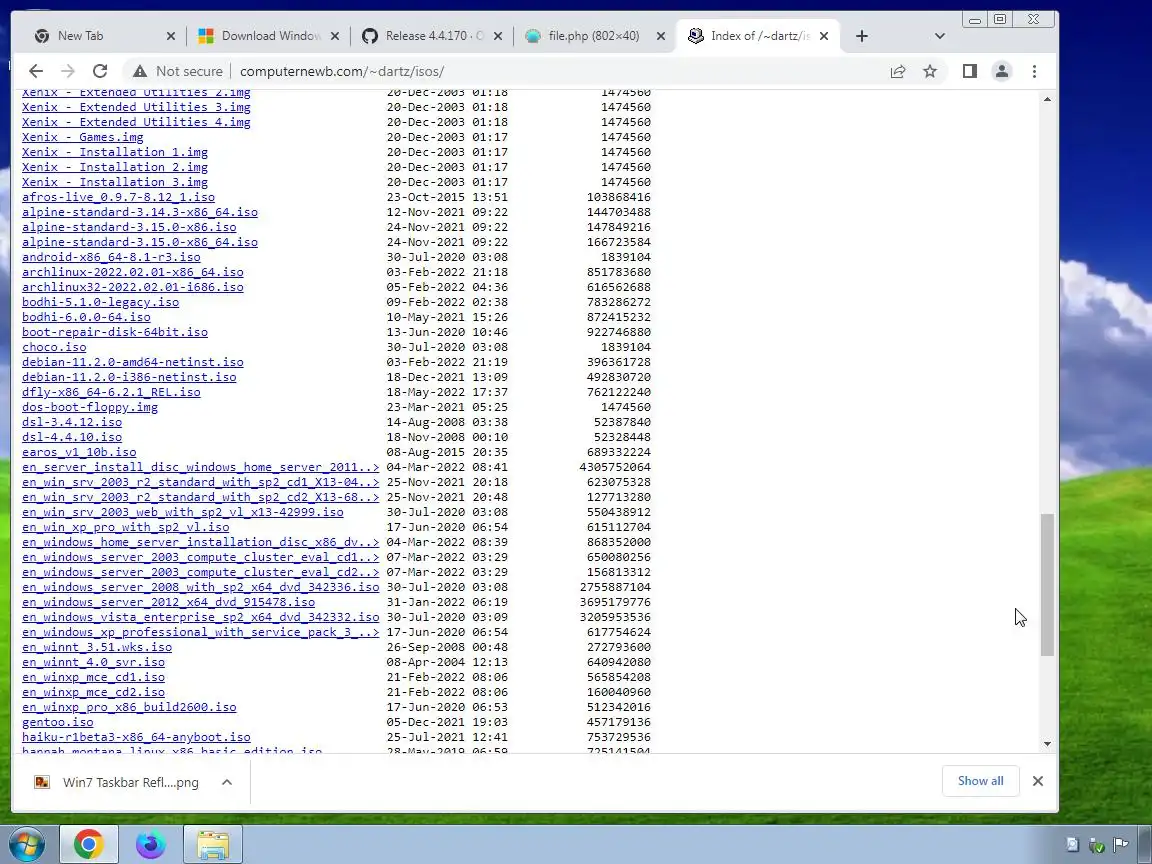Click the scrollbar up arrow
Screen dimensions: 1152x864
point(1047,98)
